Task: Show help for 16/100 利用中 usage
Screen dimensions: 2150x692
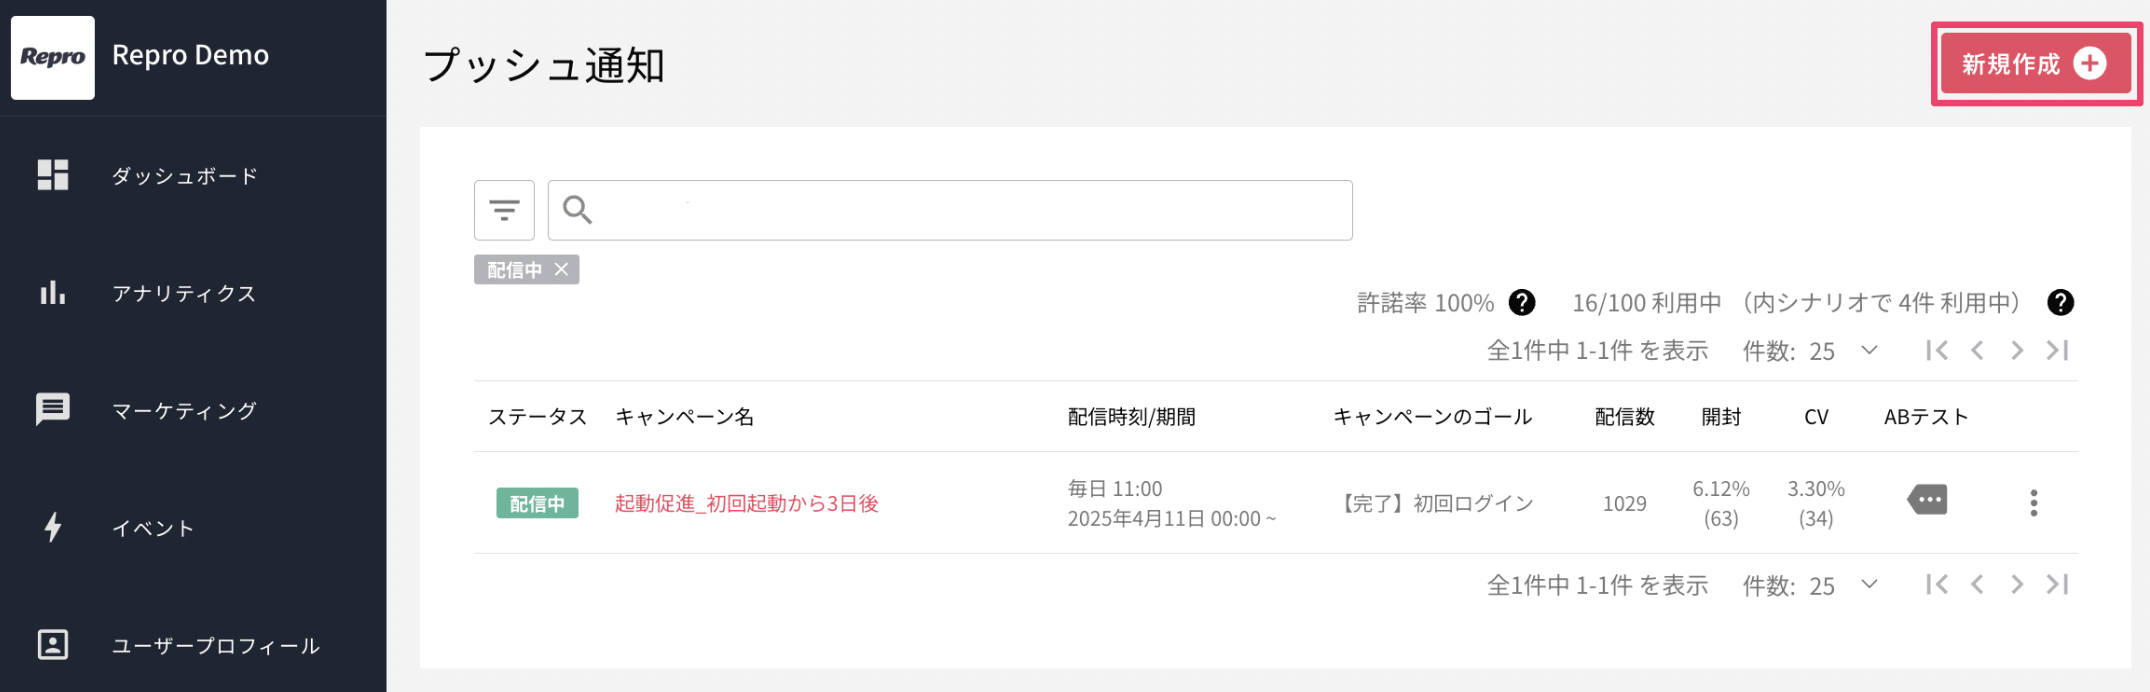Action: pyautogui.click(x=2060, y=302)
